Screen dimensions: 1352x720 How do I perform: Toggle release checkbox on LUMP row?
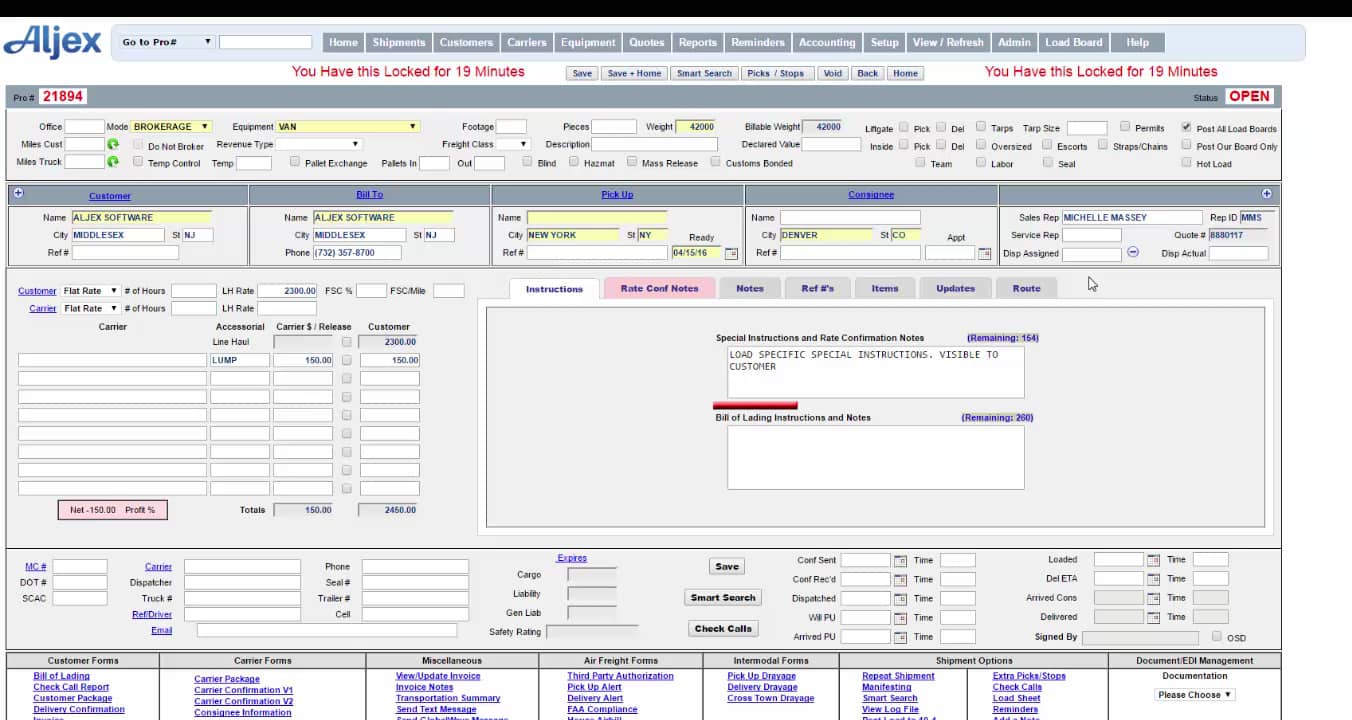pos(347,360)
